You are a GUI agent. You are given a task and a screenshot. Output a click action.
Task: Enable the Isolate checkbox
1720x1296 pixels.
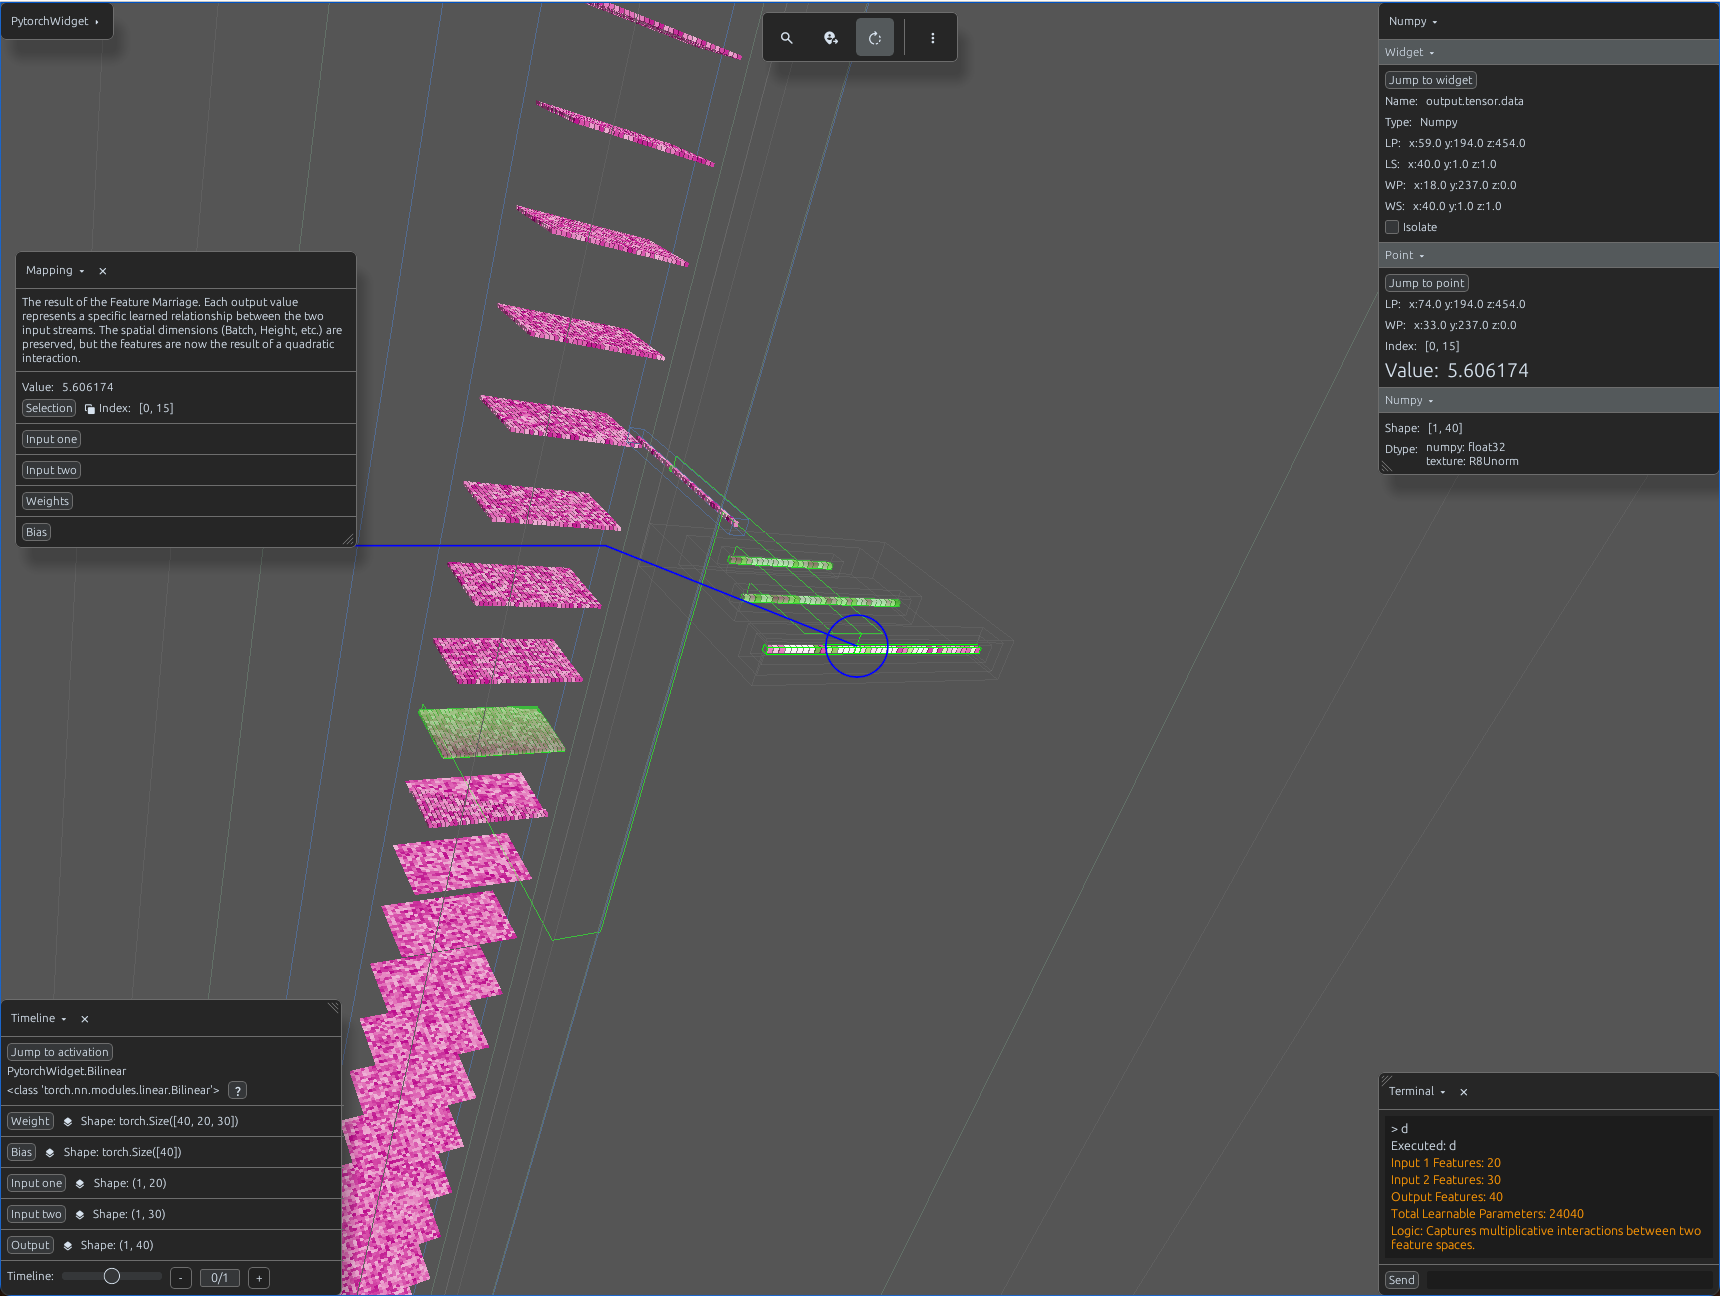[x=1392, y=227]
